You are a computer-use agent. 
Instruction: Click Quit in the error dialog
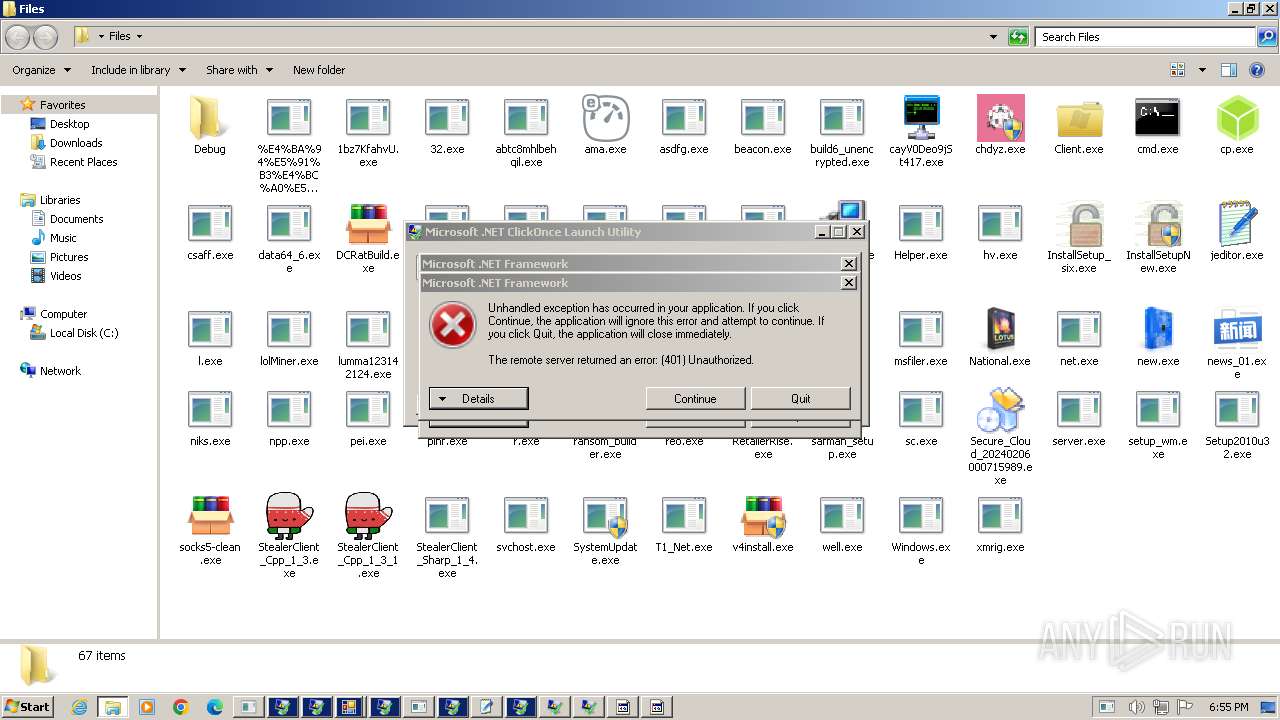[801, 398]
